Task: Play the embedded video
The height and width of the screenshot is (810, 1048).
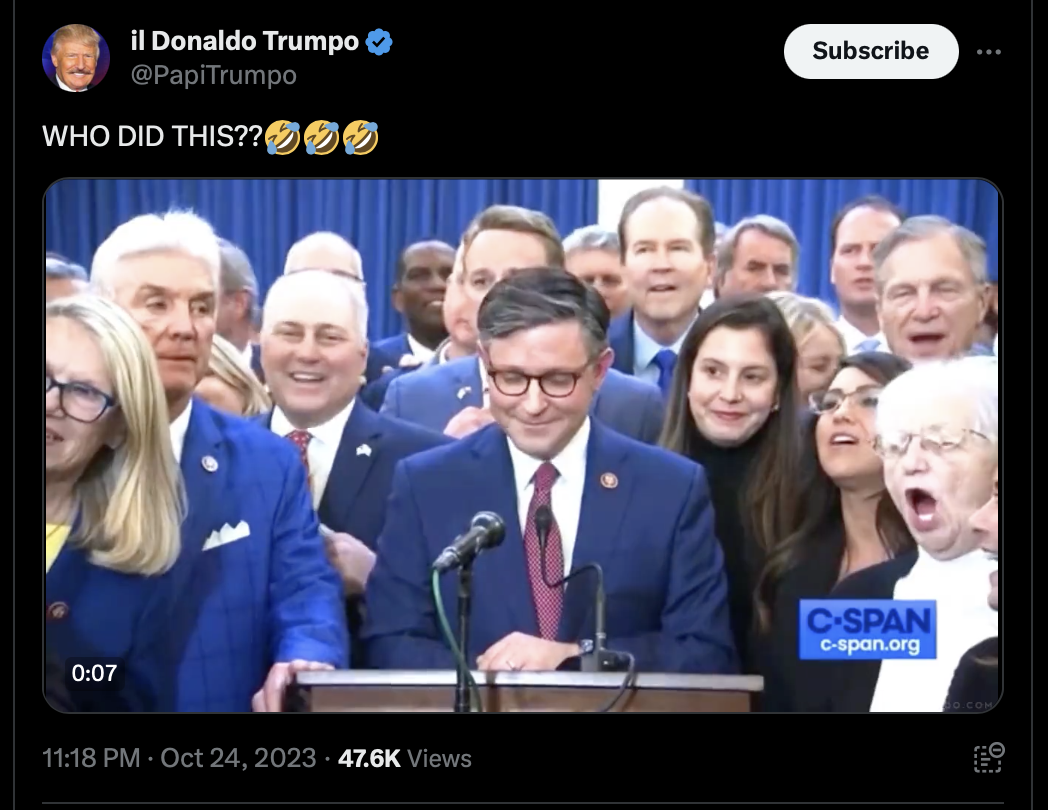Action: 523,445
